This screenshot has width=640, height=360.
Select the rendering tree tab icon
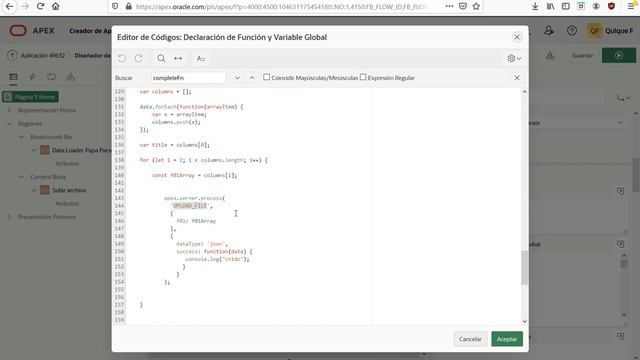click(13, 77)
